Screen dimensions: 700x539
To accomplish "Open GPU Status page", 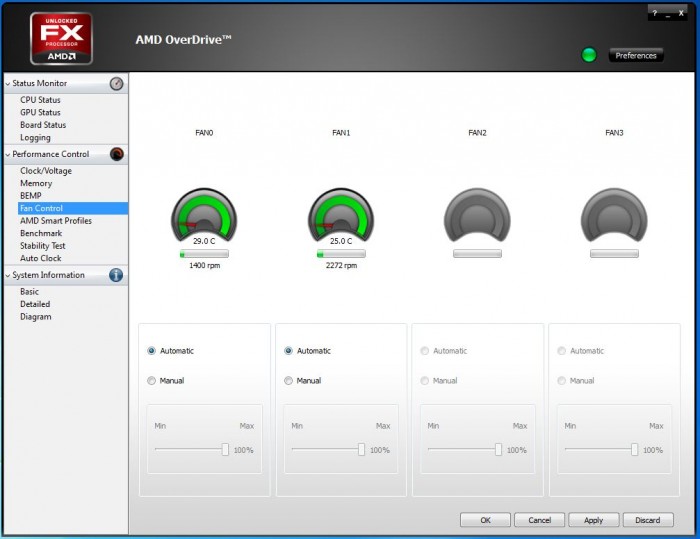I will coord(40,112).
